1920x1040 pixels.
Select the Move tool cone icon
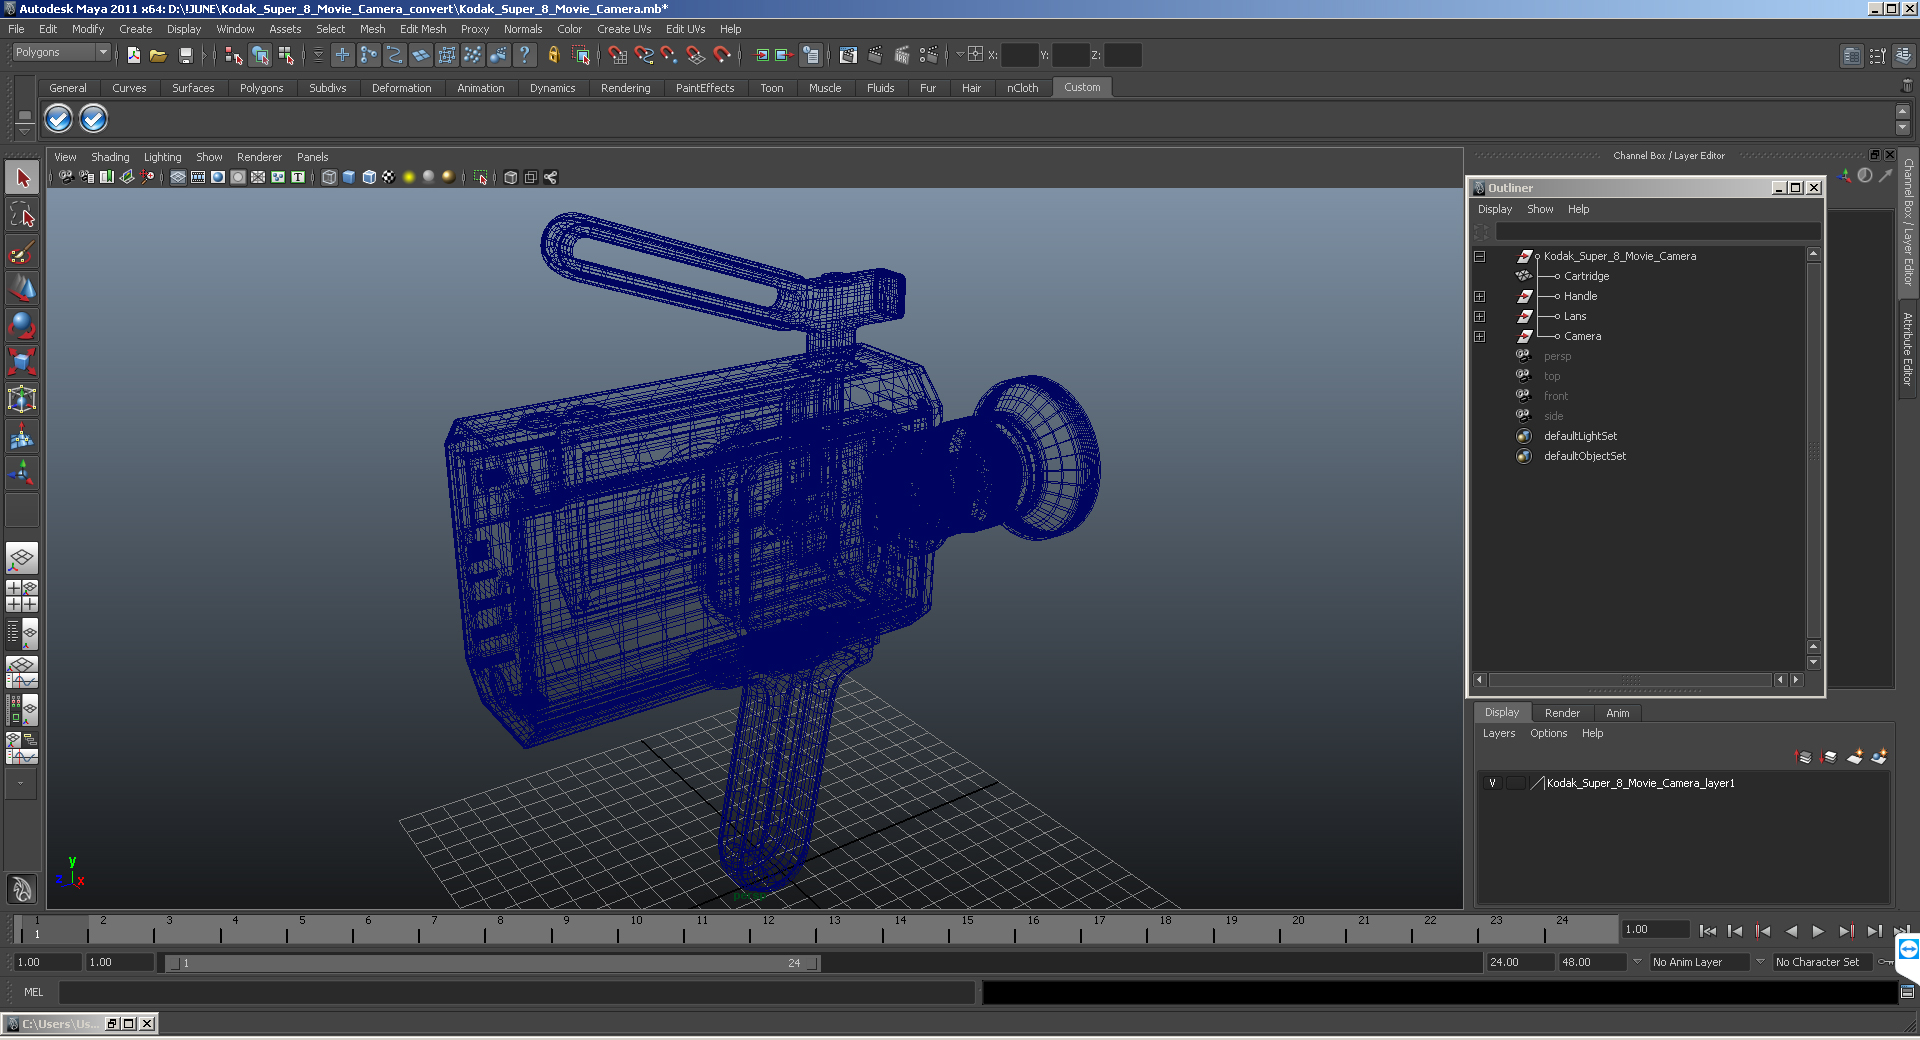(22, 289)
